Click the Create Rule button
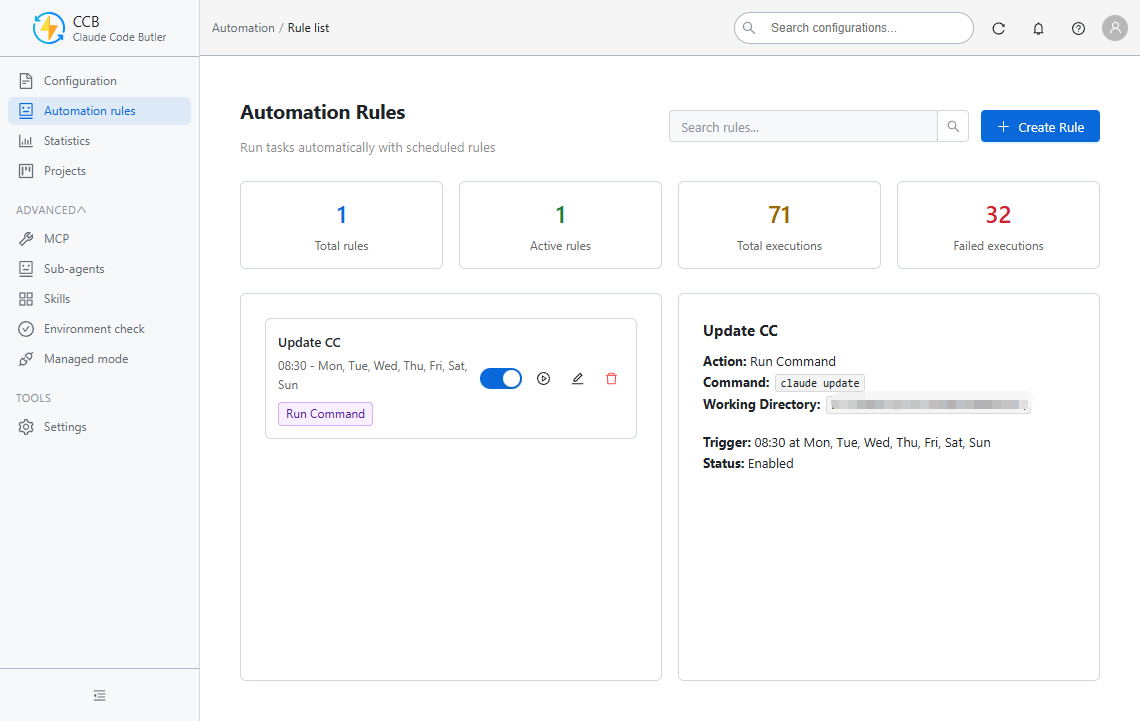Viewport: 1140px width, 721px height. click(x=1040, y=126)
